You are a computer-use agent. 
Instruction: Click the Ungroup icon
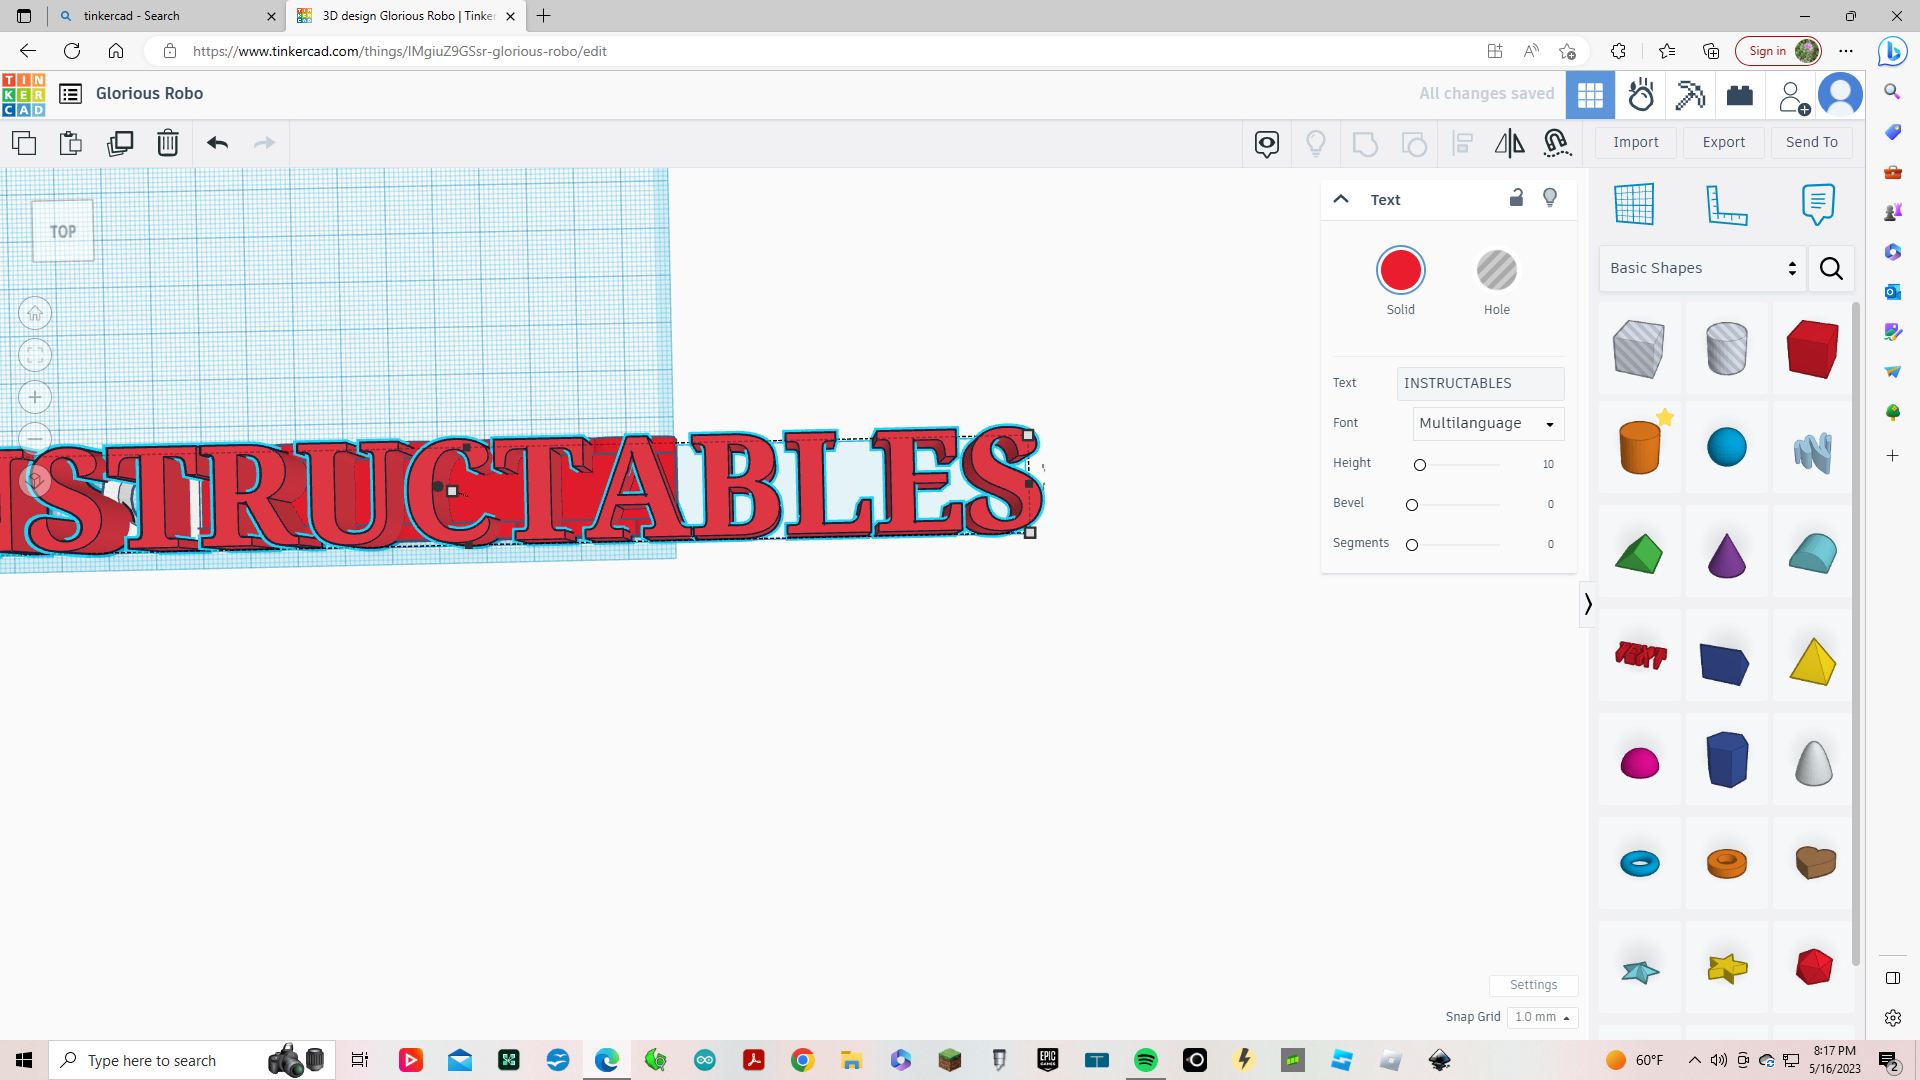tap(1414, 143)
